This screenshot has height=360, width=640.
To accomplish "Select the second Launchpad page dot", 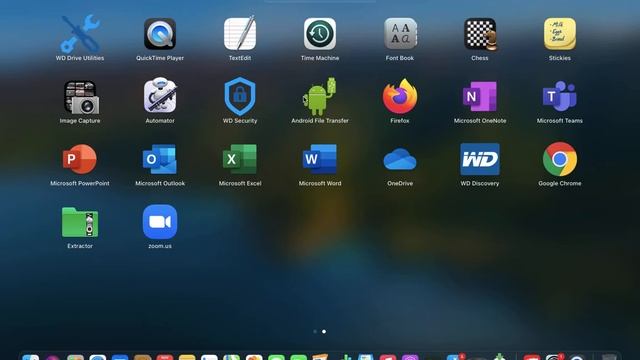I will pyautogui.click(x=324, y=331).
